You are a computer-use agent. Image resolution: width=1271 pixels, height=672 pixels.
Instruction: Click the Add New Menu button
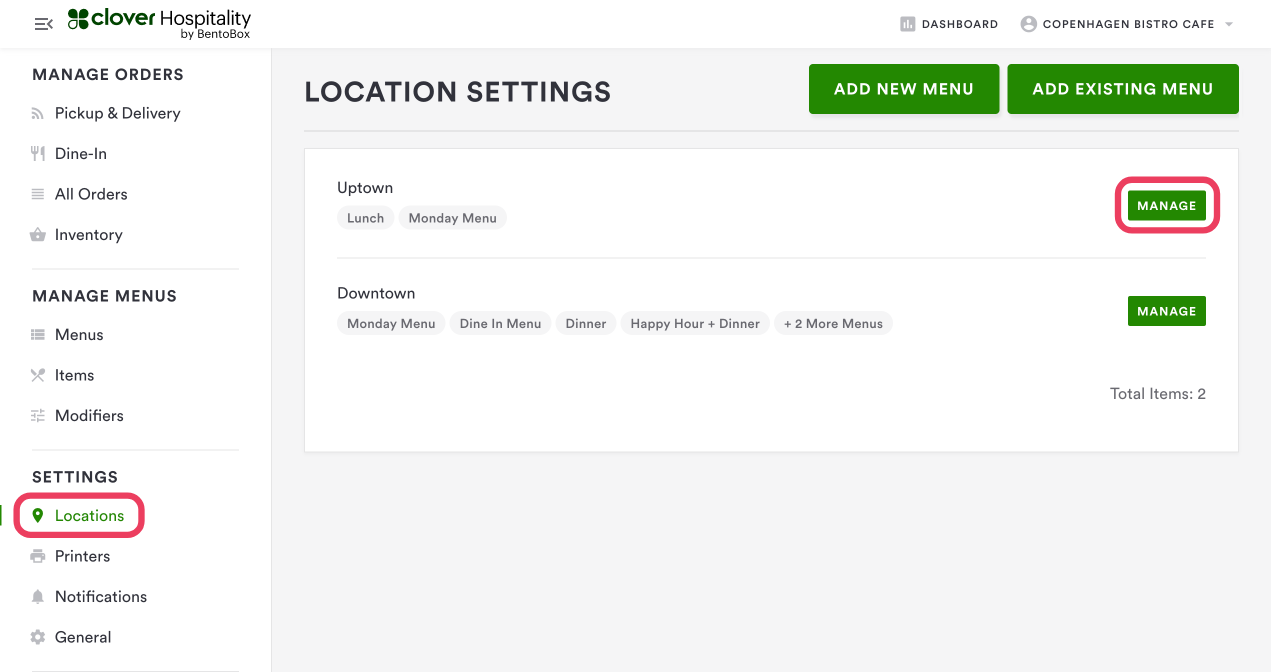click(903, 89)
